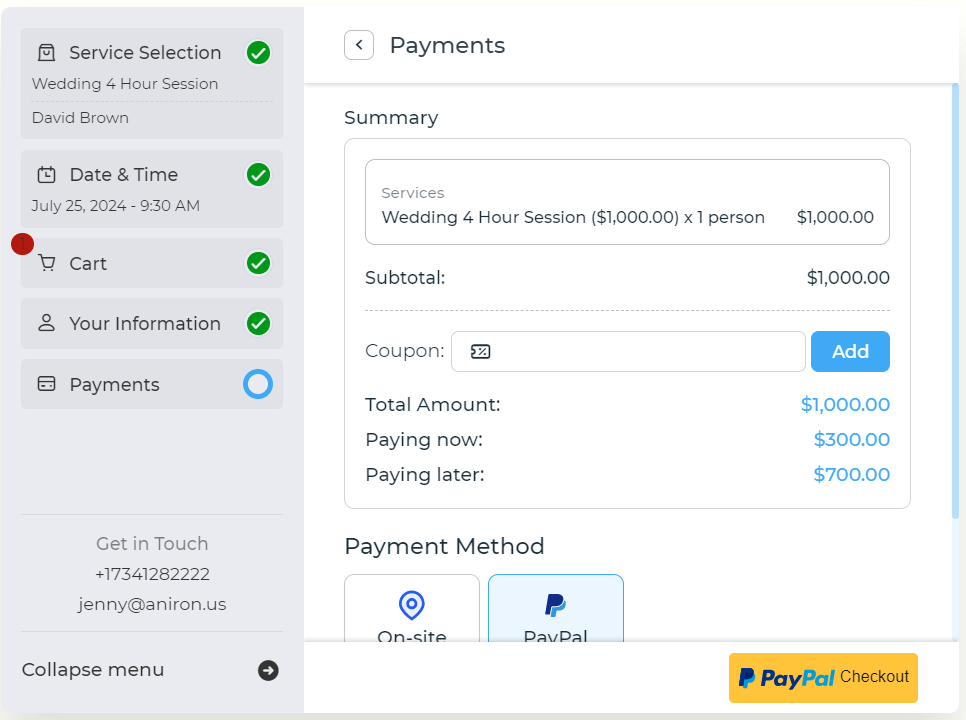Click the vertical scrollbar on payments panel

(955, 300)
